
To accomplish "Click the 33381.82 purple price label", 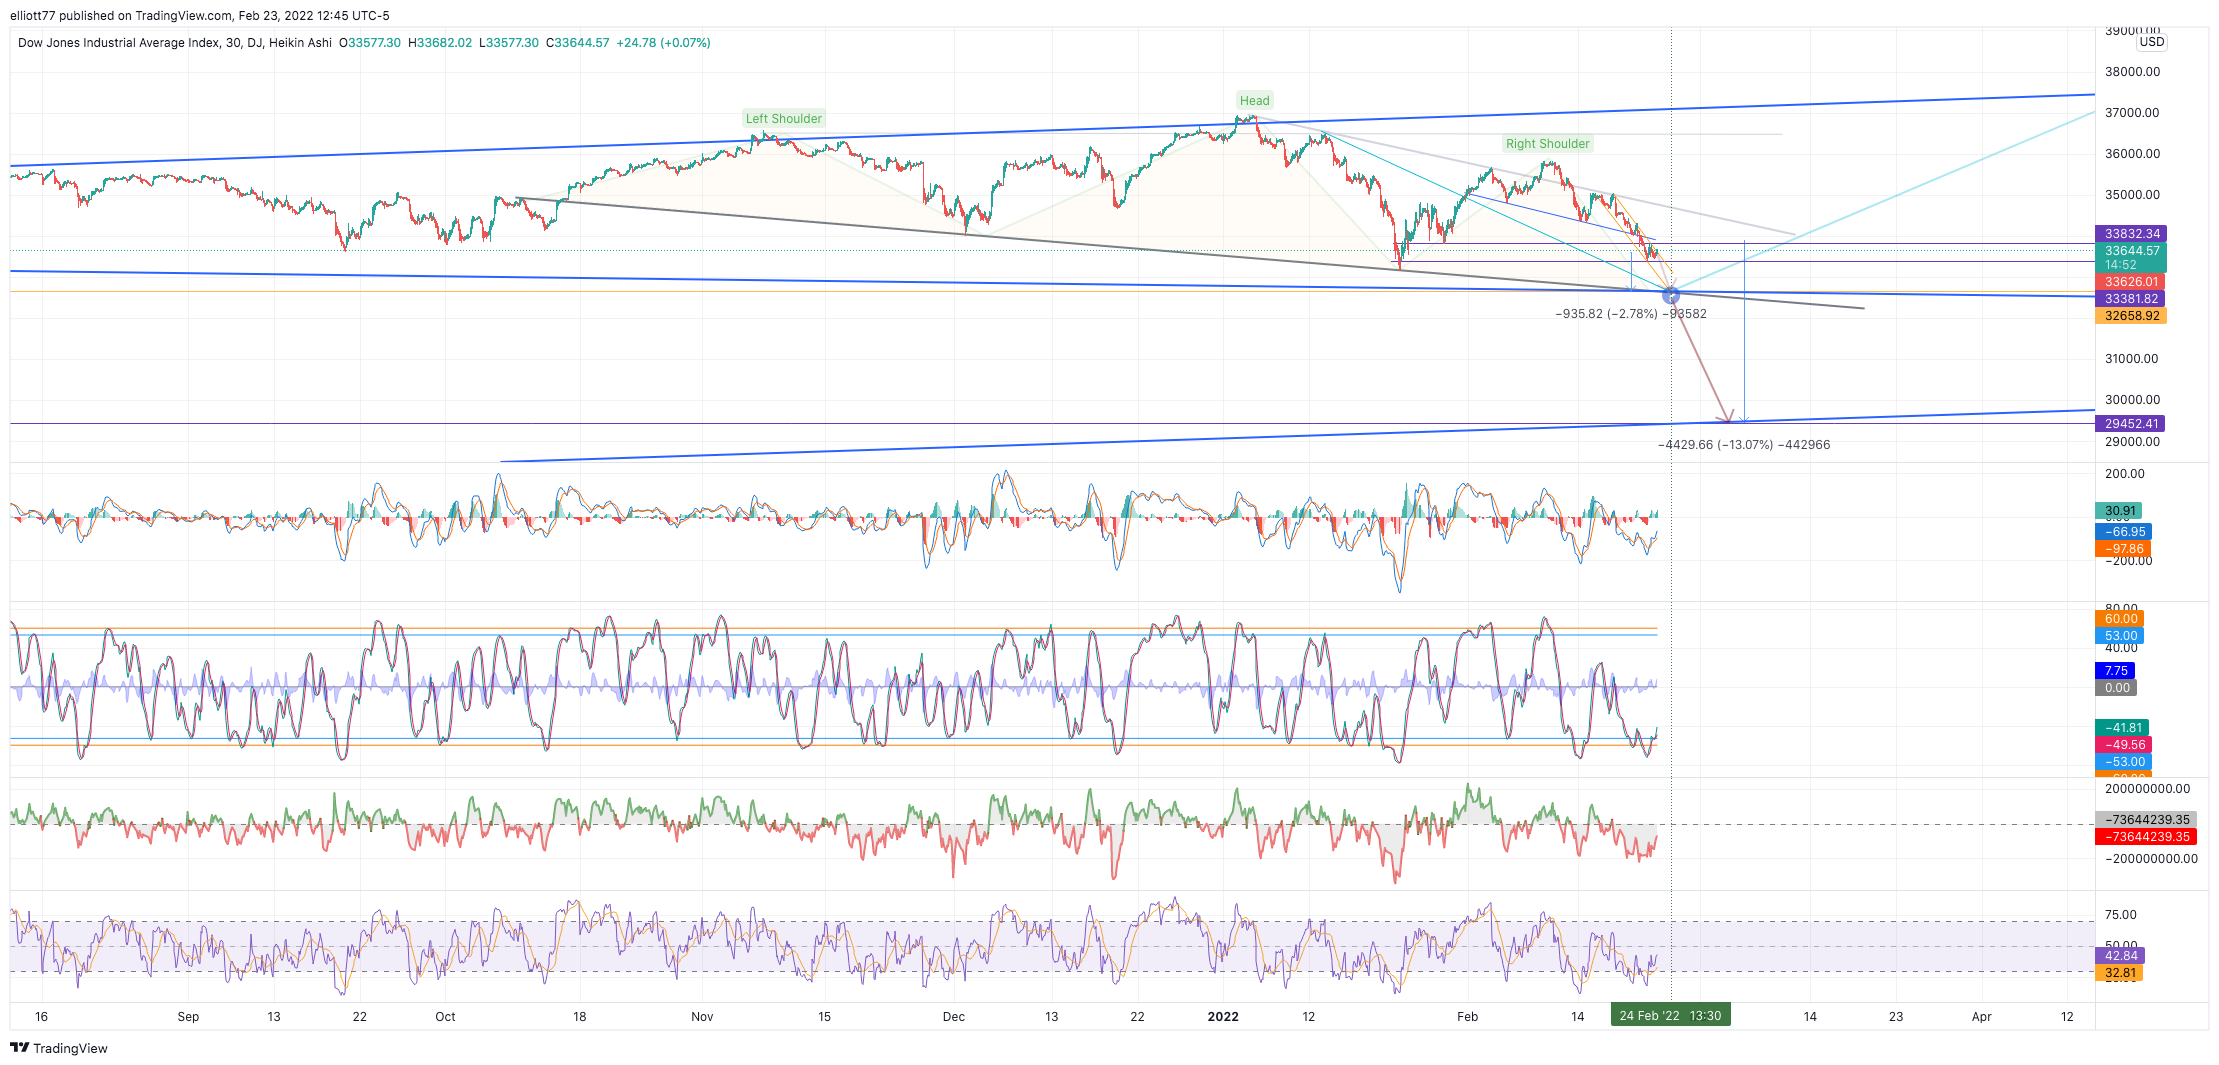I will pyautogui.click(x=2131, y=299).
